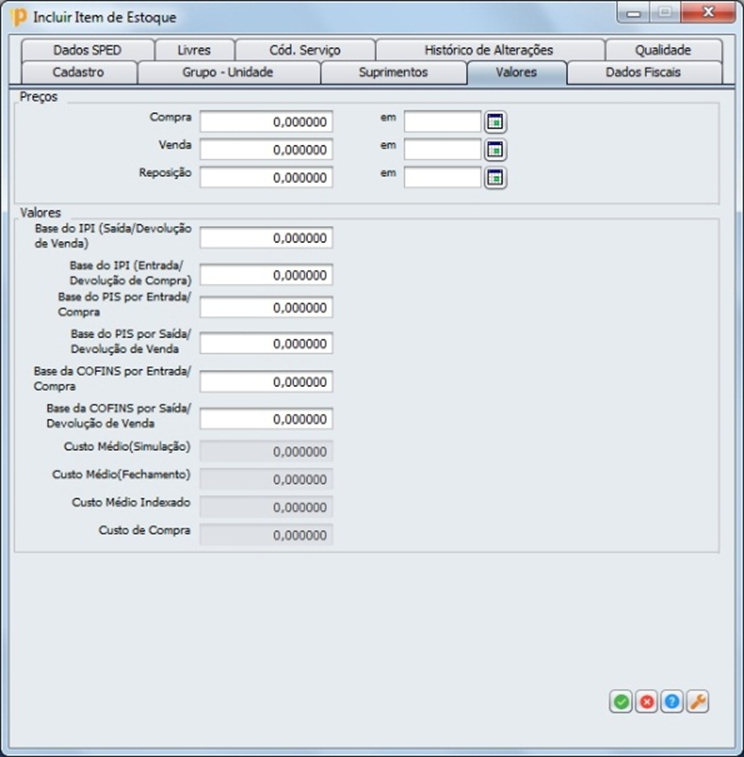
Task: Select the Suprimentos tab
Action: tap(393, 73)
